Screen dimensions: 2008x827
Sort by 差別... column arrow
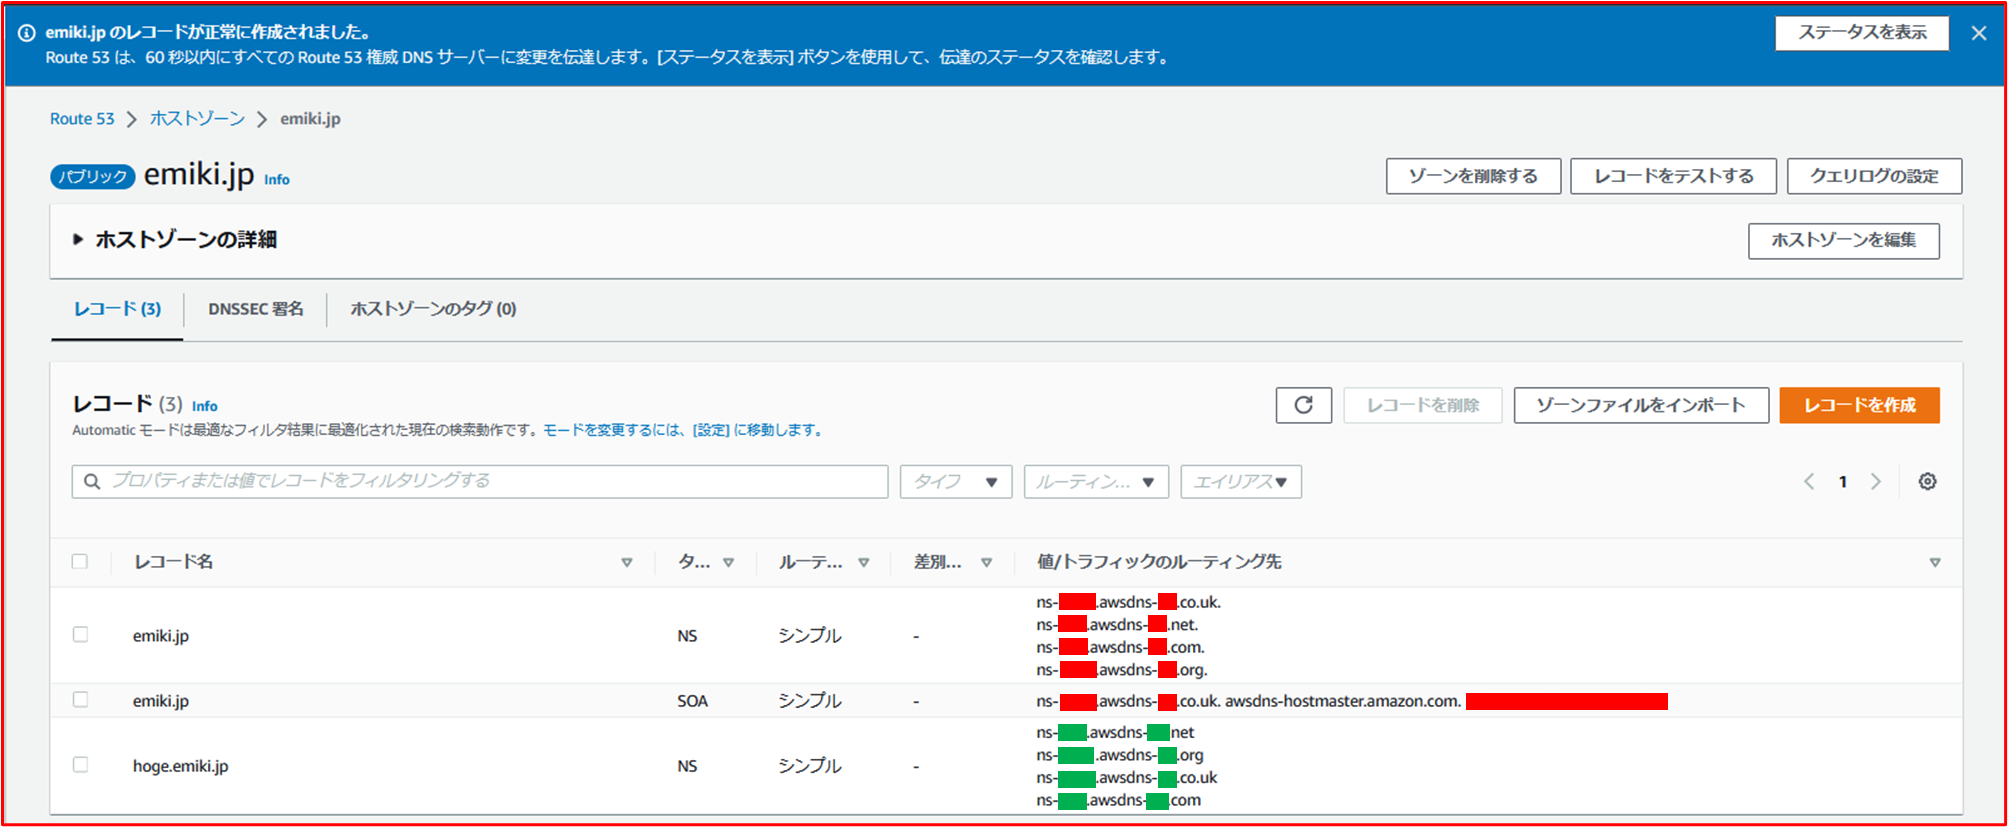987,562
